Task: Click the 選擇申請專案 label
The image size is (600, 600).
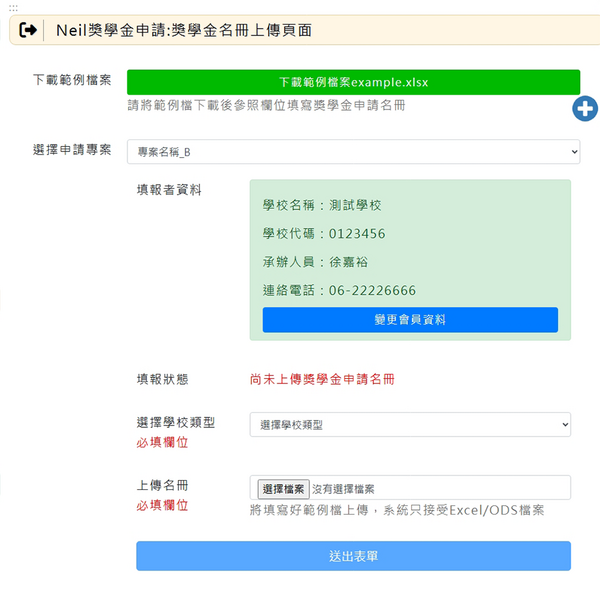Action: (72, 149)
